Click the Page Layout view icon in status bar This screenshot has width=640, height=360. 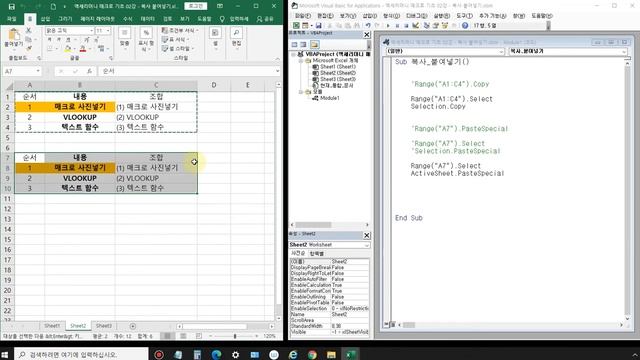183,336
